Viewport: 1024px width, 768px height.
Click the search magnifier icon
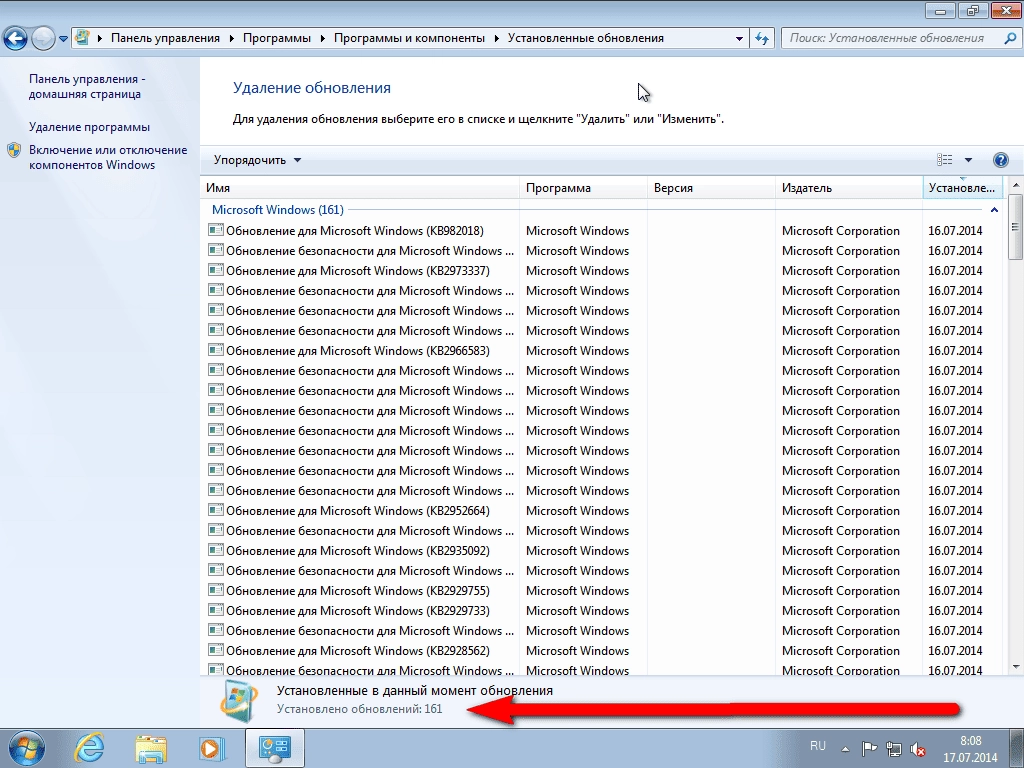point(1010,38)
